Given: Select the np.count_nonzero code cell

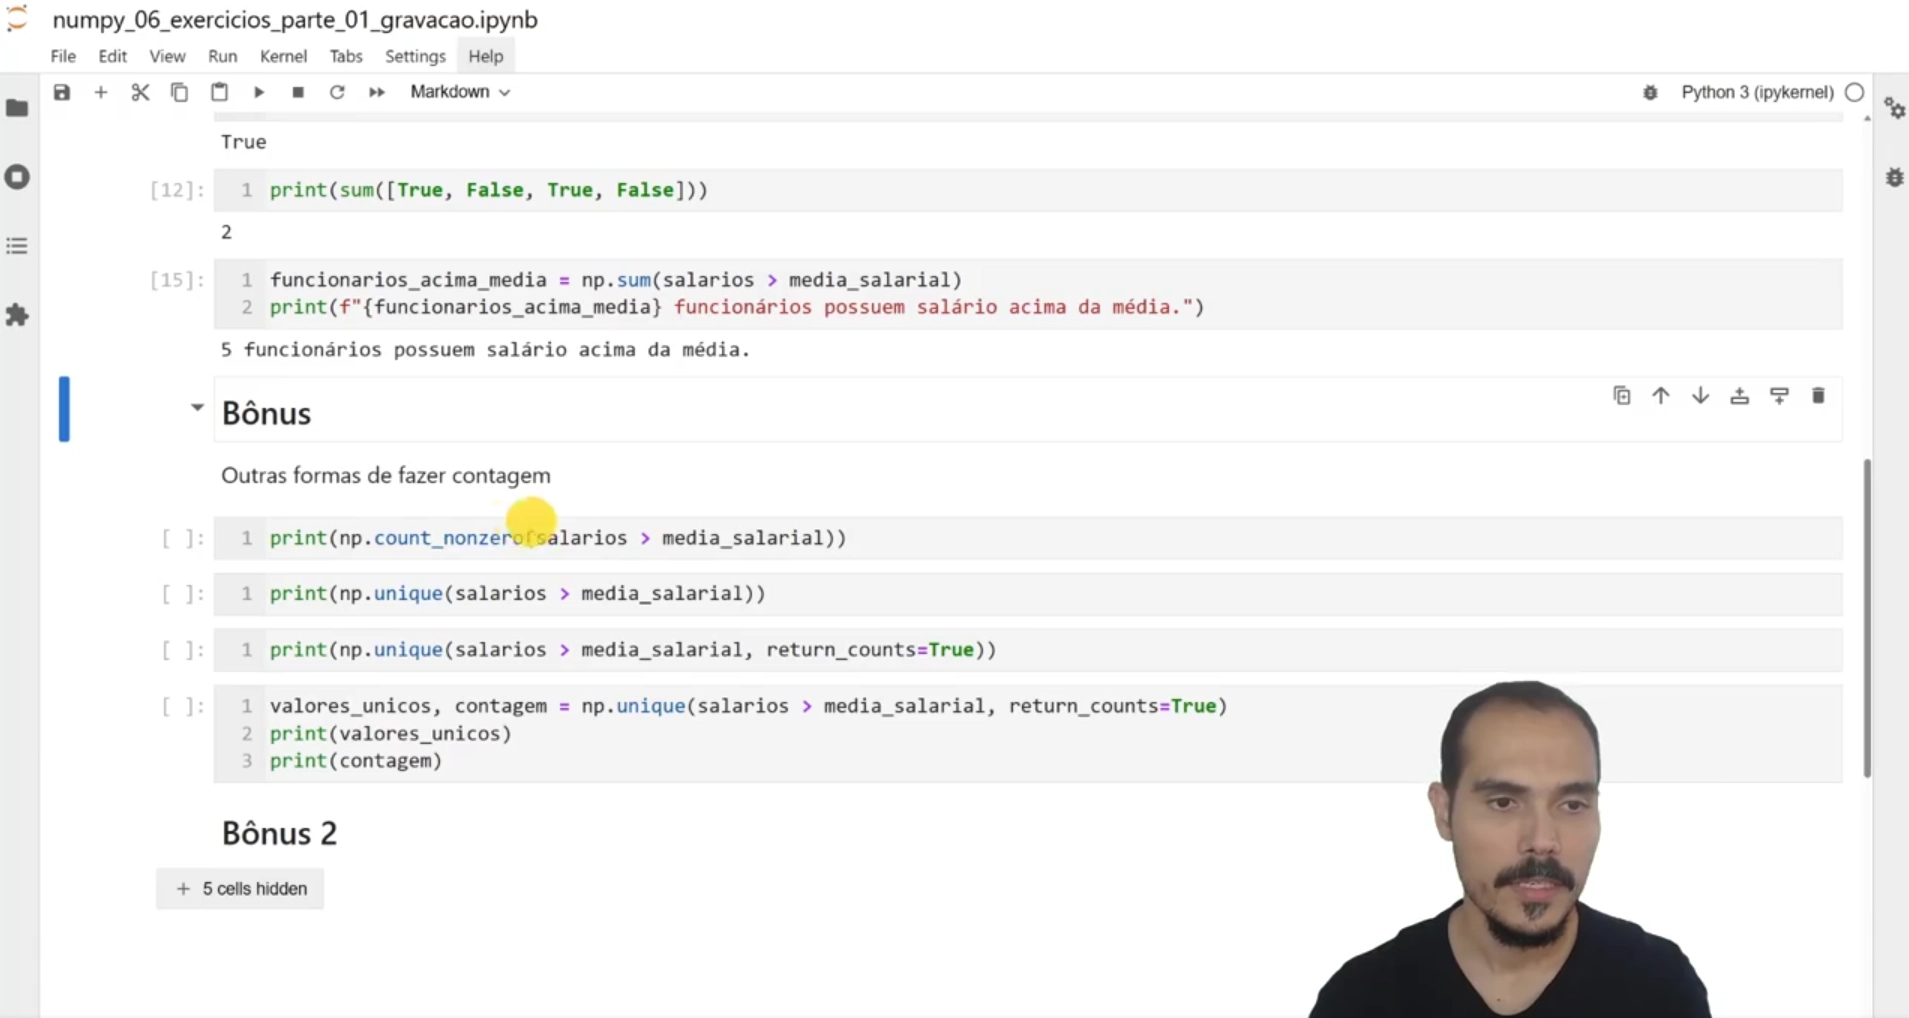Looking at the screenshot, I should pos(1028,538).
